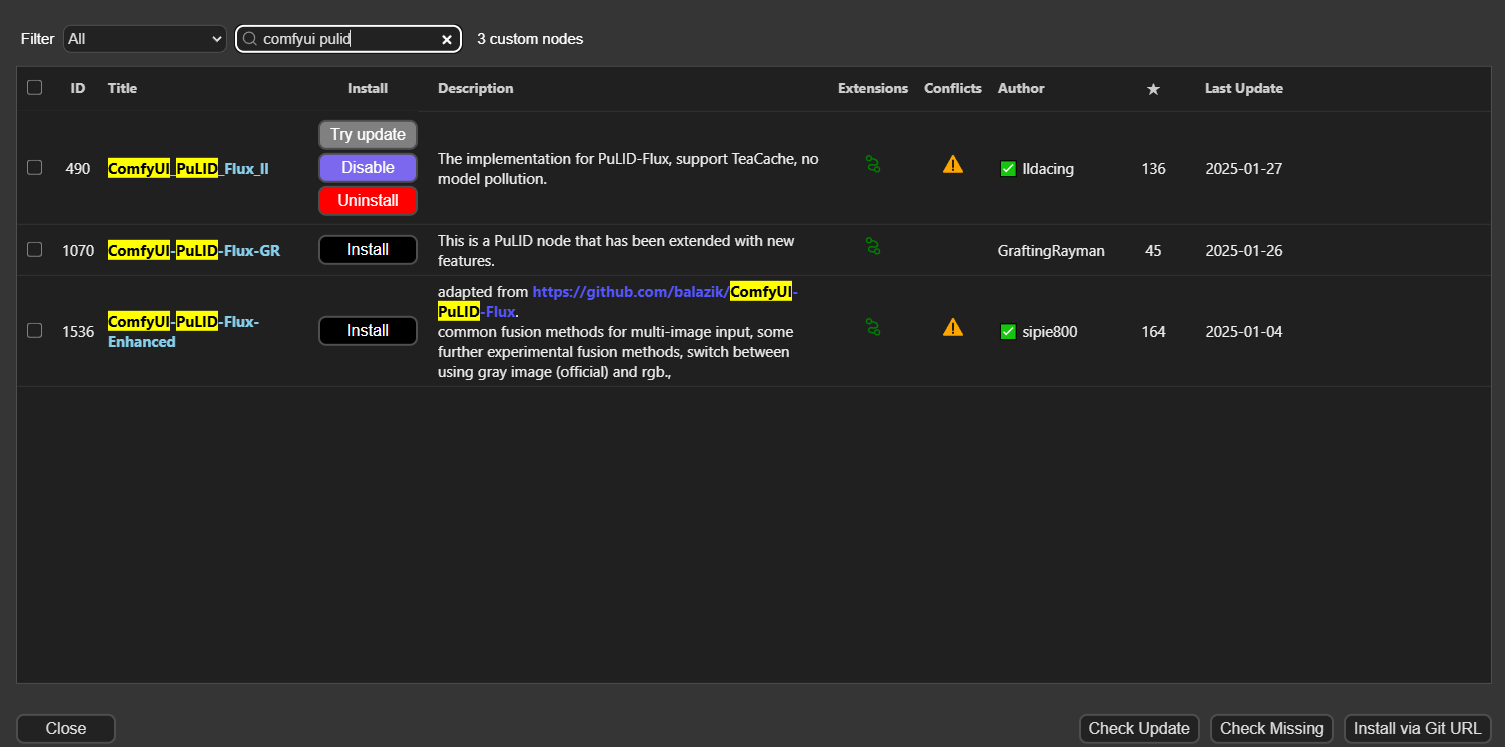
Task: Click description 'This is a PuLID node' text
Action: coord(616,251)
